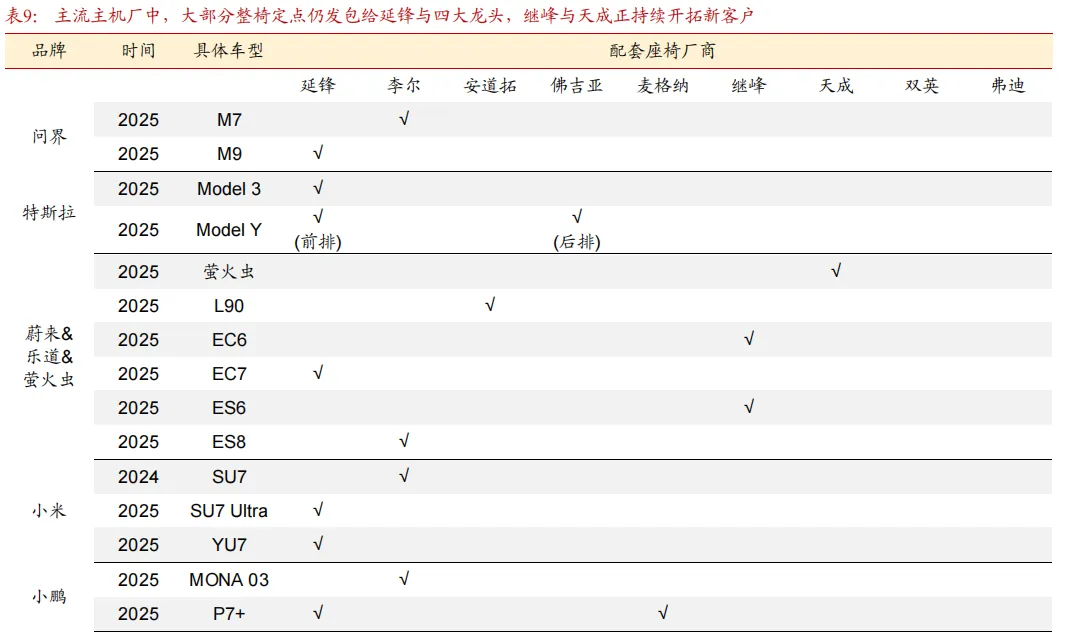1065x636 pixels.
Task: Click the 小鹏 brand cell
Action: click(49, 597)
